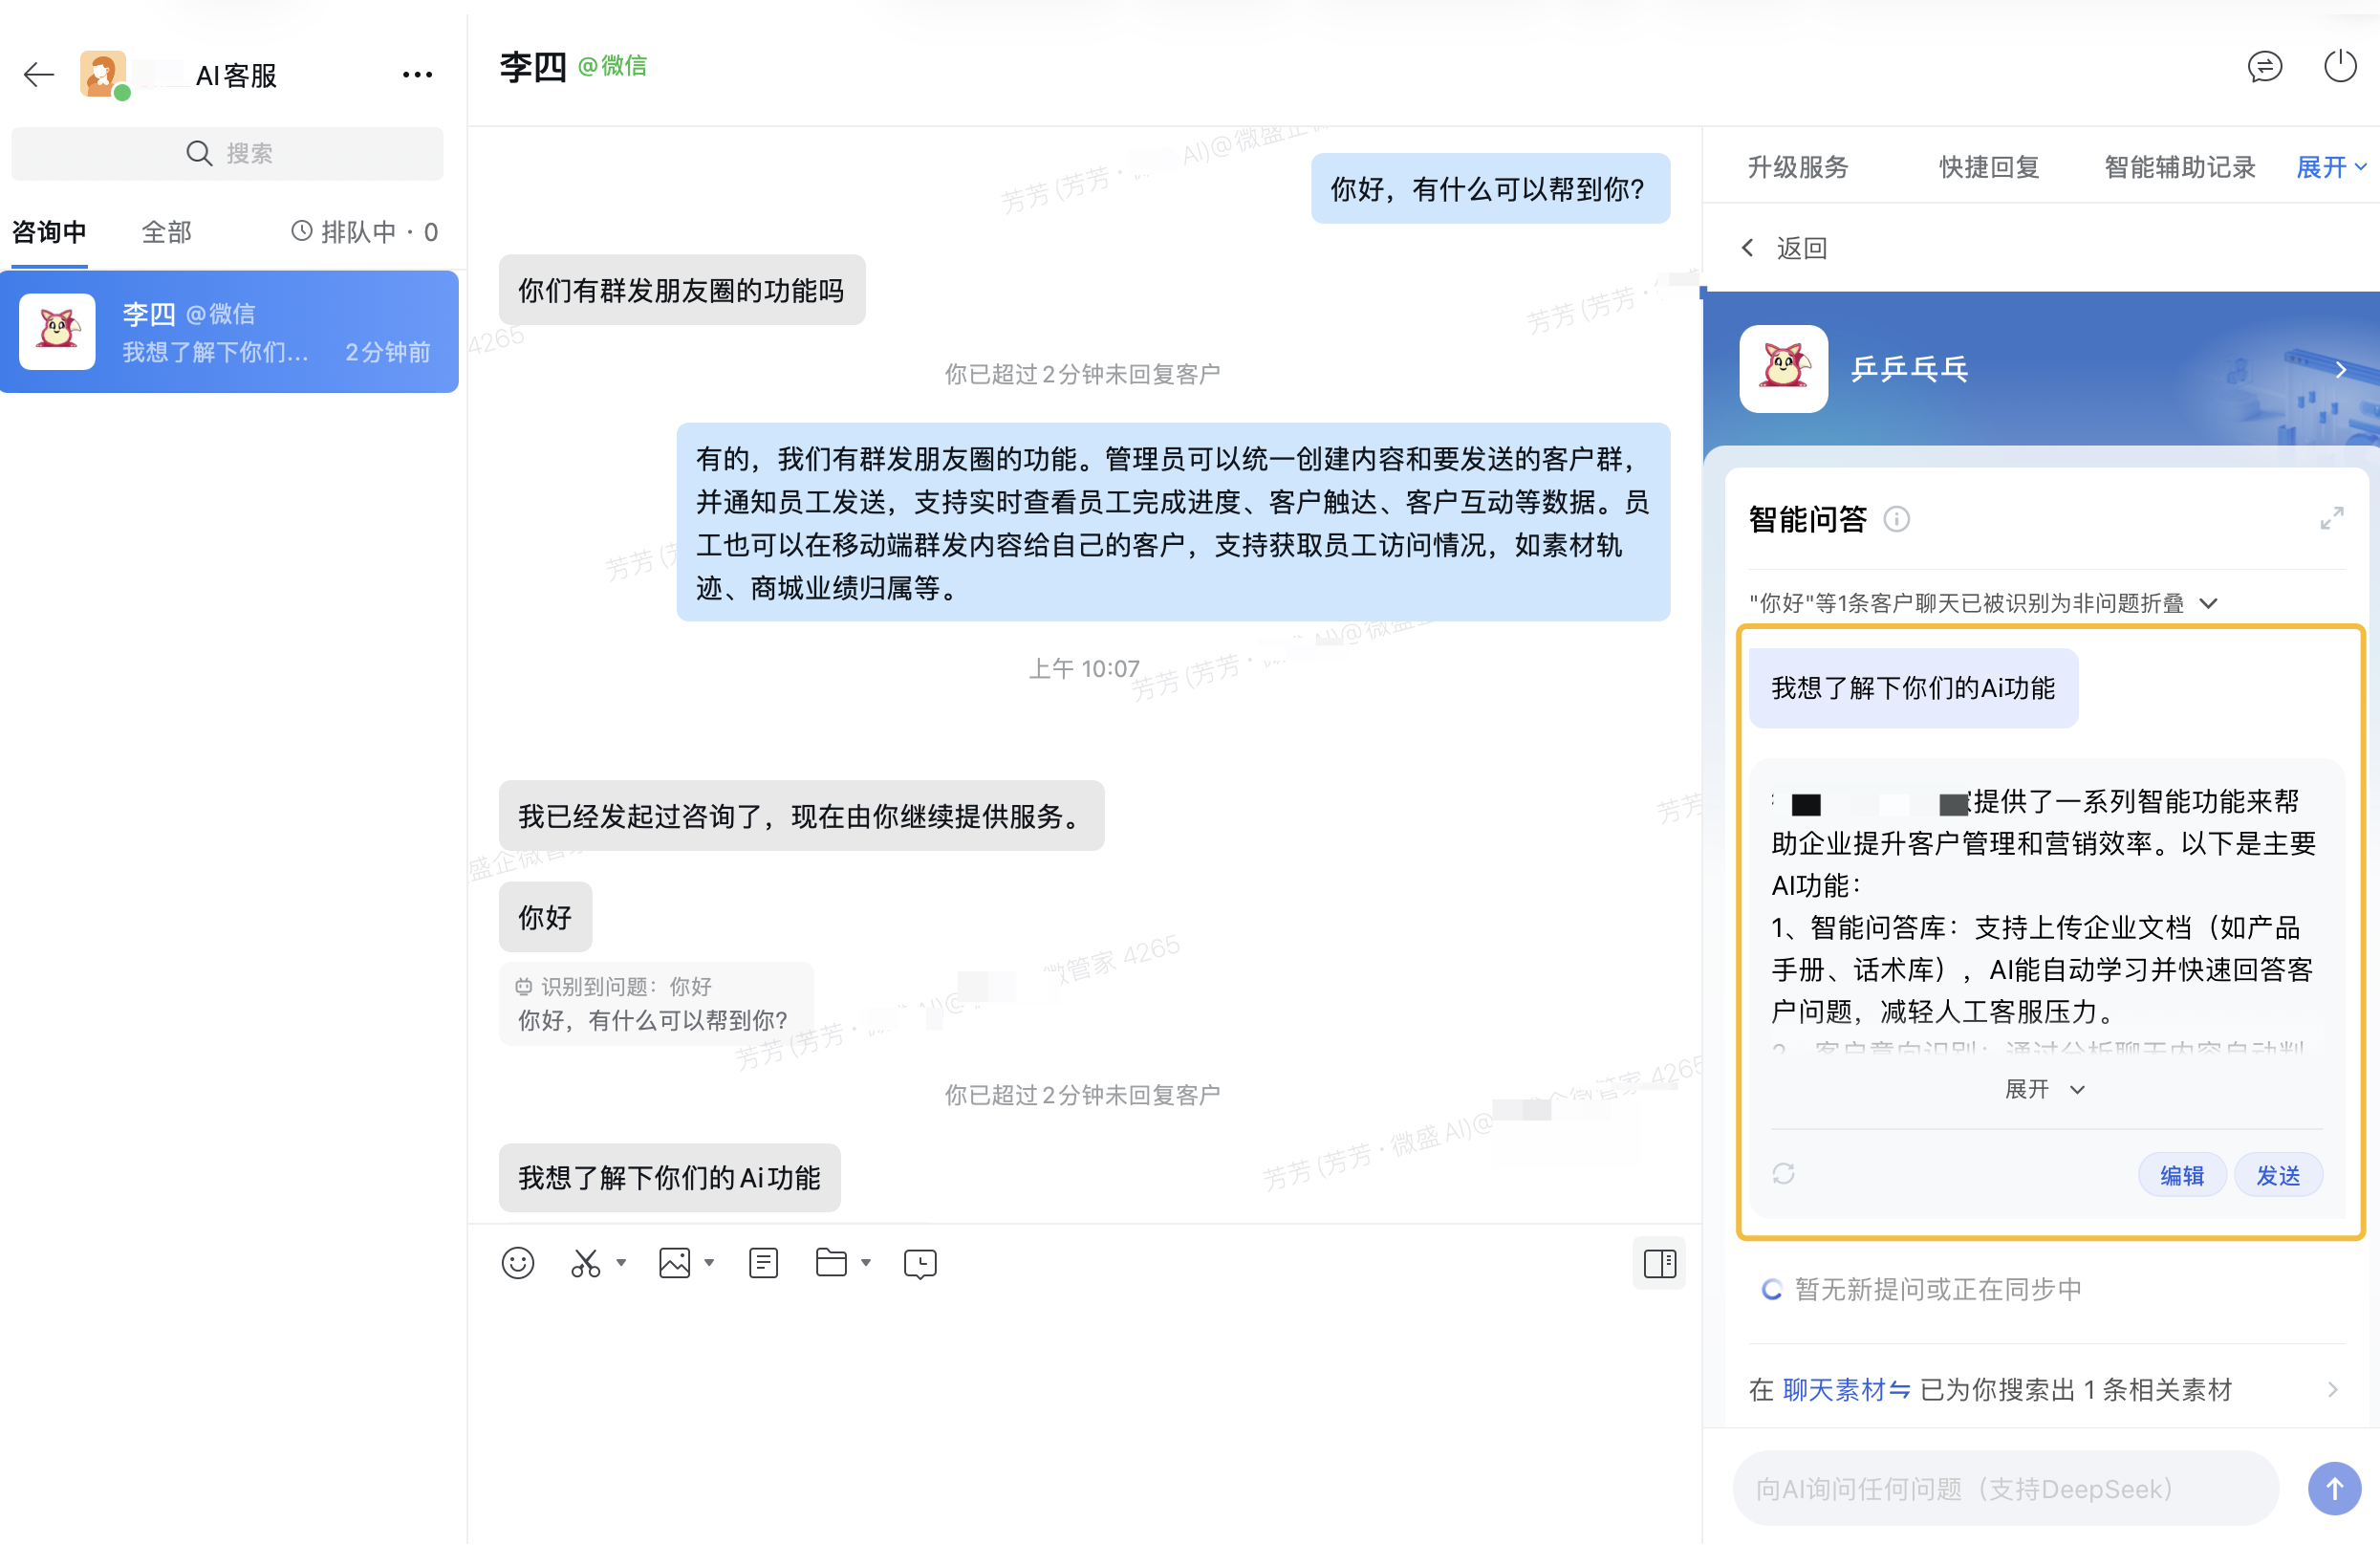2380x1545 pixels.
Task: Toggle the right sidebar panel icon
Action: click(x=1659, y=1263)
